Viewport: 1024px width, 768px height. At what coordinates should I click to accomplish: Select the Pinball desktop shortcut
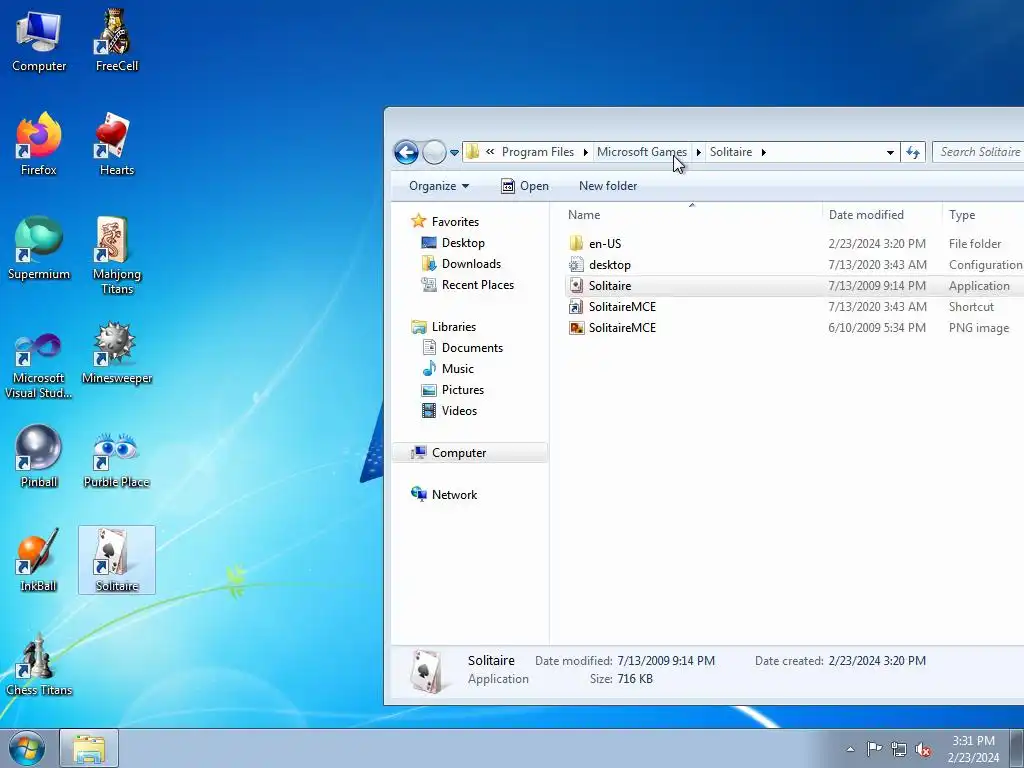pyautogui.click(x=39, y=456)
